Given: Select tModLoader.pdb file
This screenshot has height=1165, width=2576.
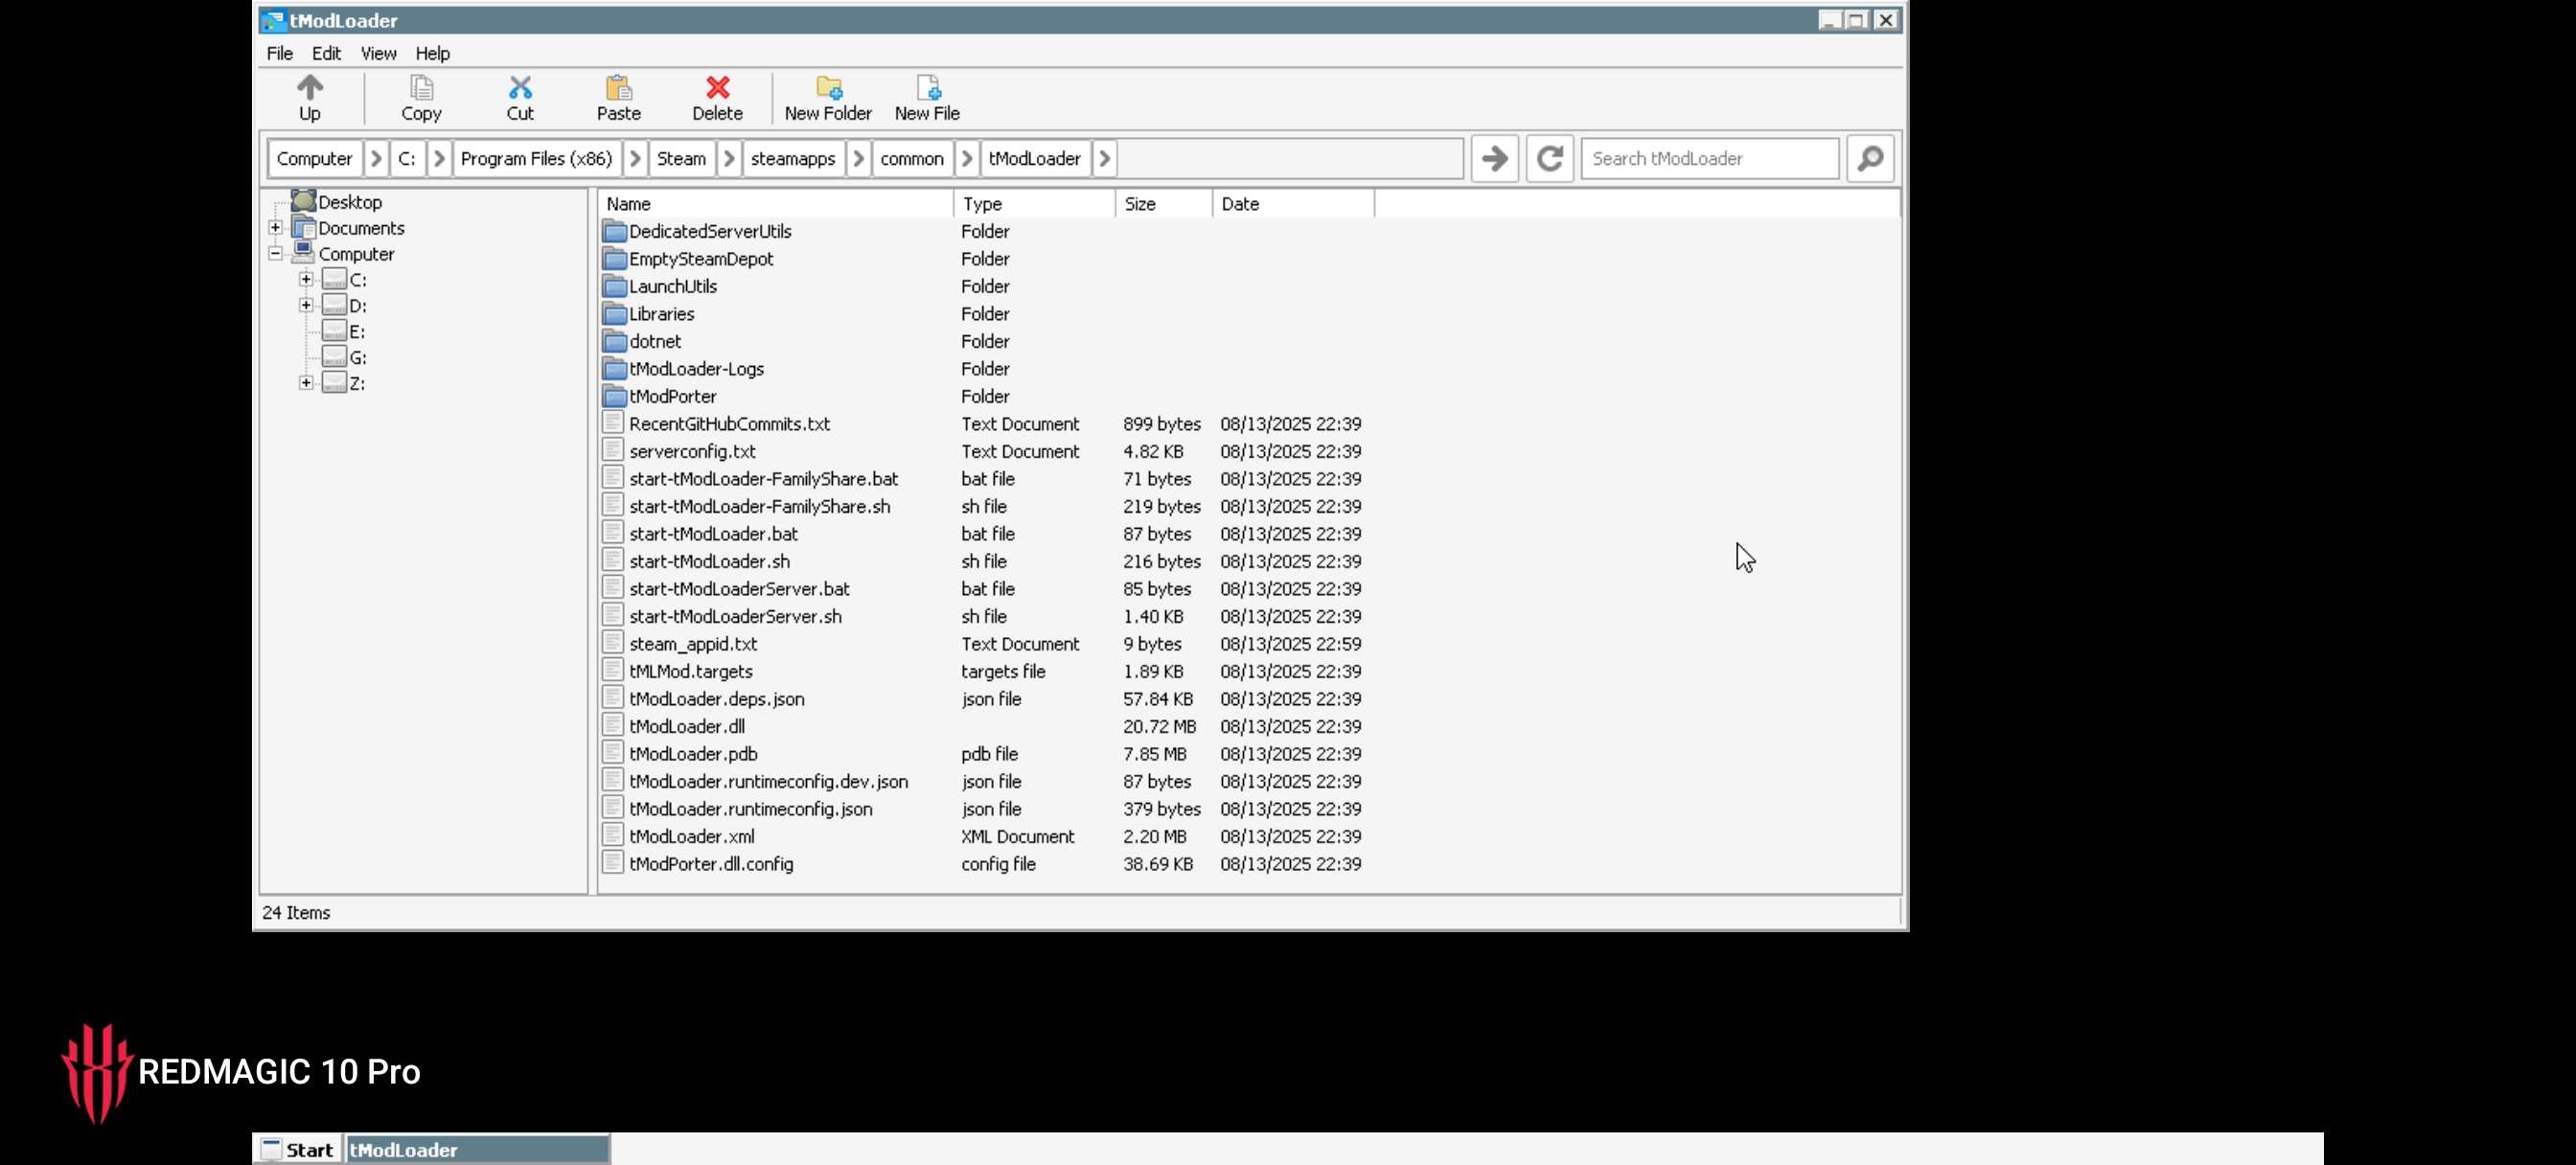Looking at the screenshot, I should (693, 754).
